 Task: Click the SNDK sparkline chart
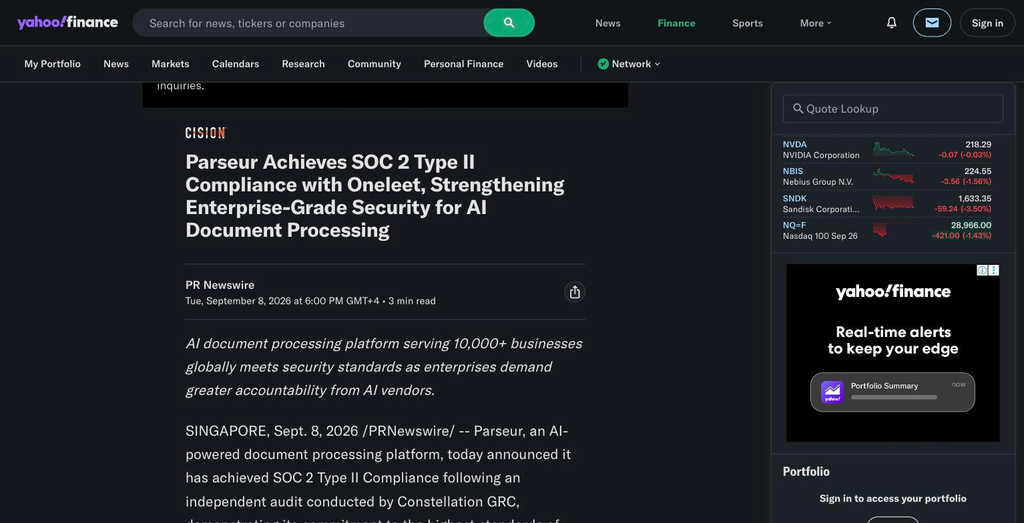pos(893,203)
